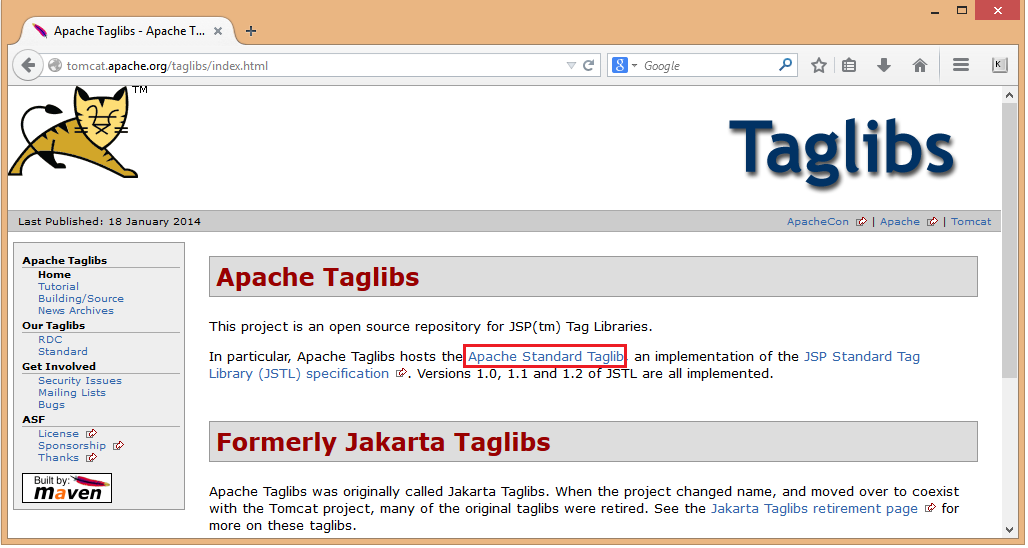The image size is (1028, 548).
Task: Open the Thanks sidebar link
Action: tap(58, 458)
